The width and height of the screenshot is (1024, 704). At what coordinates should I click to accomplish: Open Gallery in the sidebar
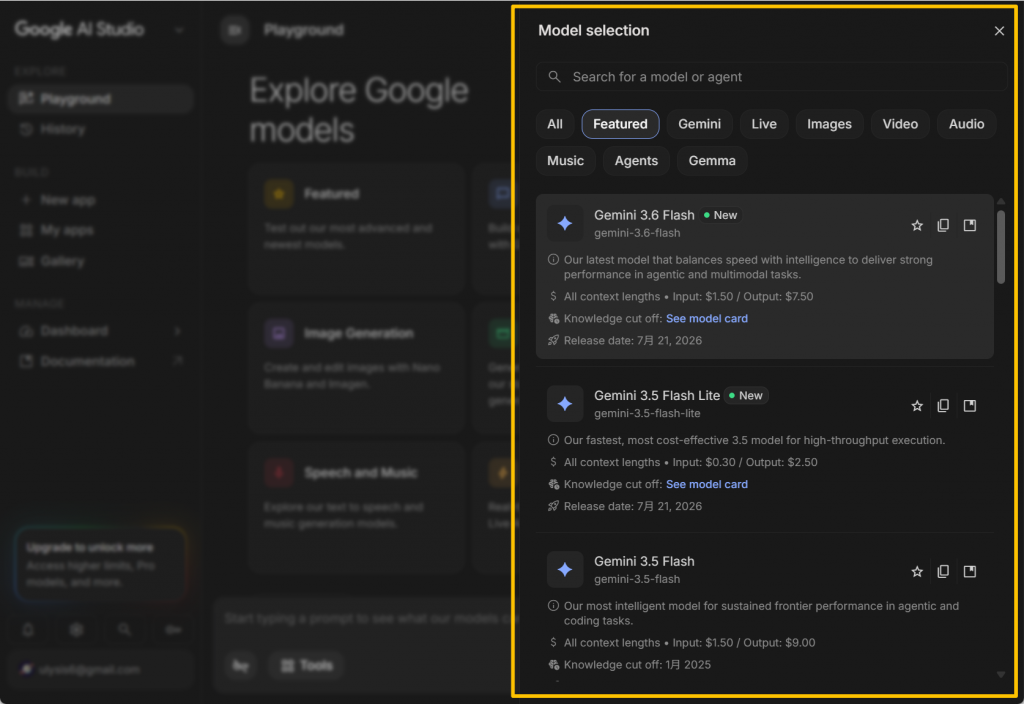(x=101, y=261)
